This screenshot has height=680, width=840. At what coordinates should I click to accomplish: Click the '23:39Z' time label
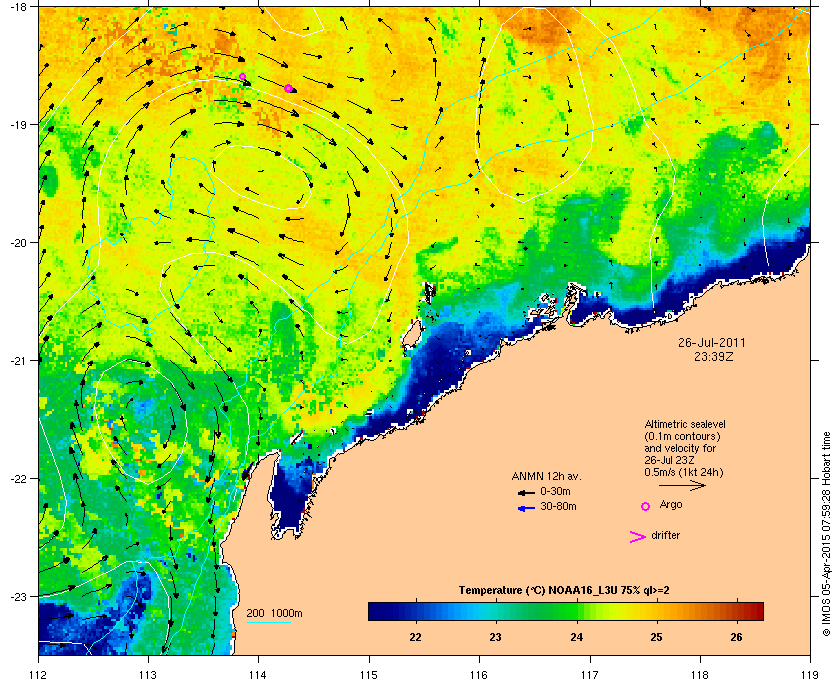click(x=713, y=356)
